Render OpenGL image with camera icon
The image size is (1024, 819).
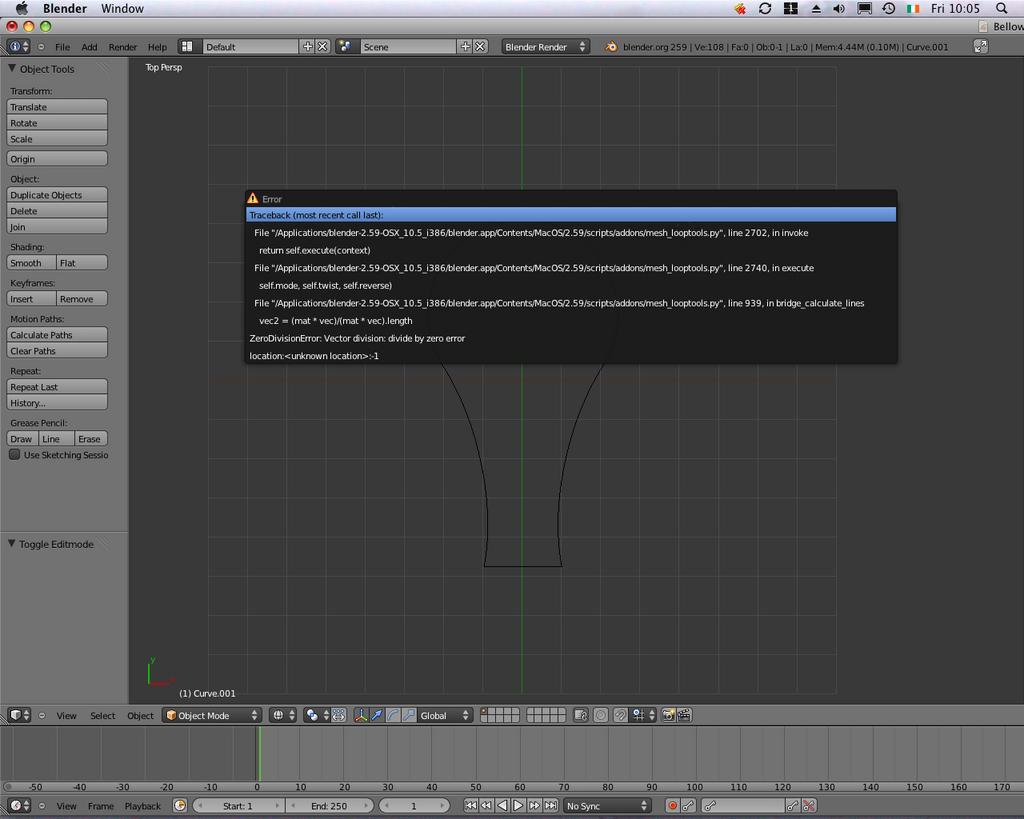pyautogui.click(x=667, y=715)
